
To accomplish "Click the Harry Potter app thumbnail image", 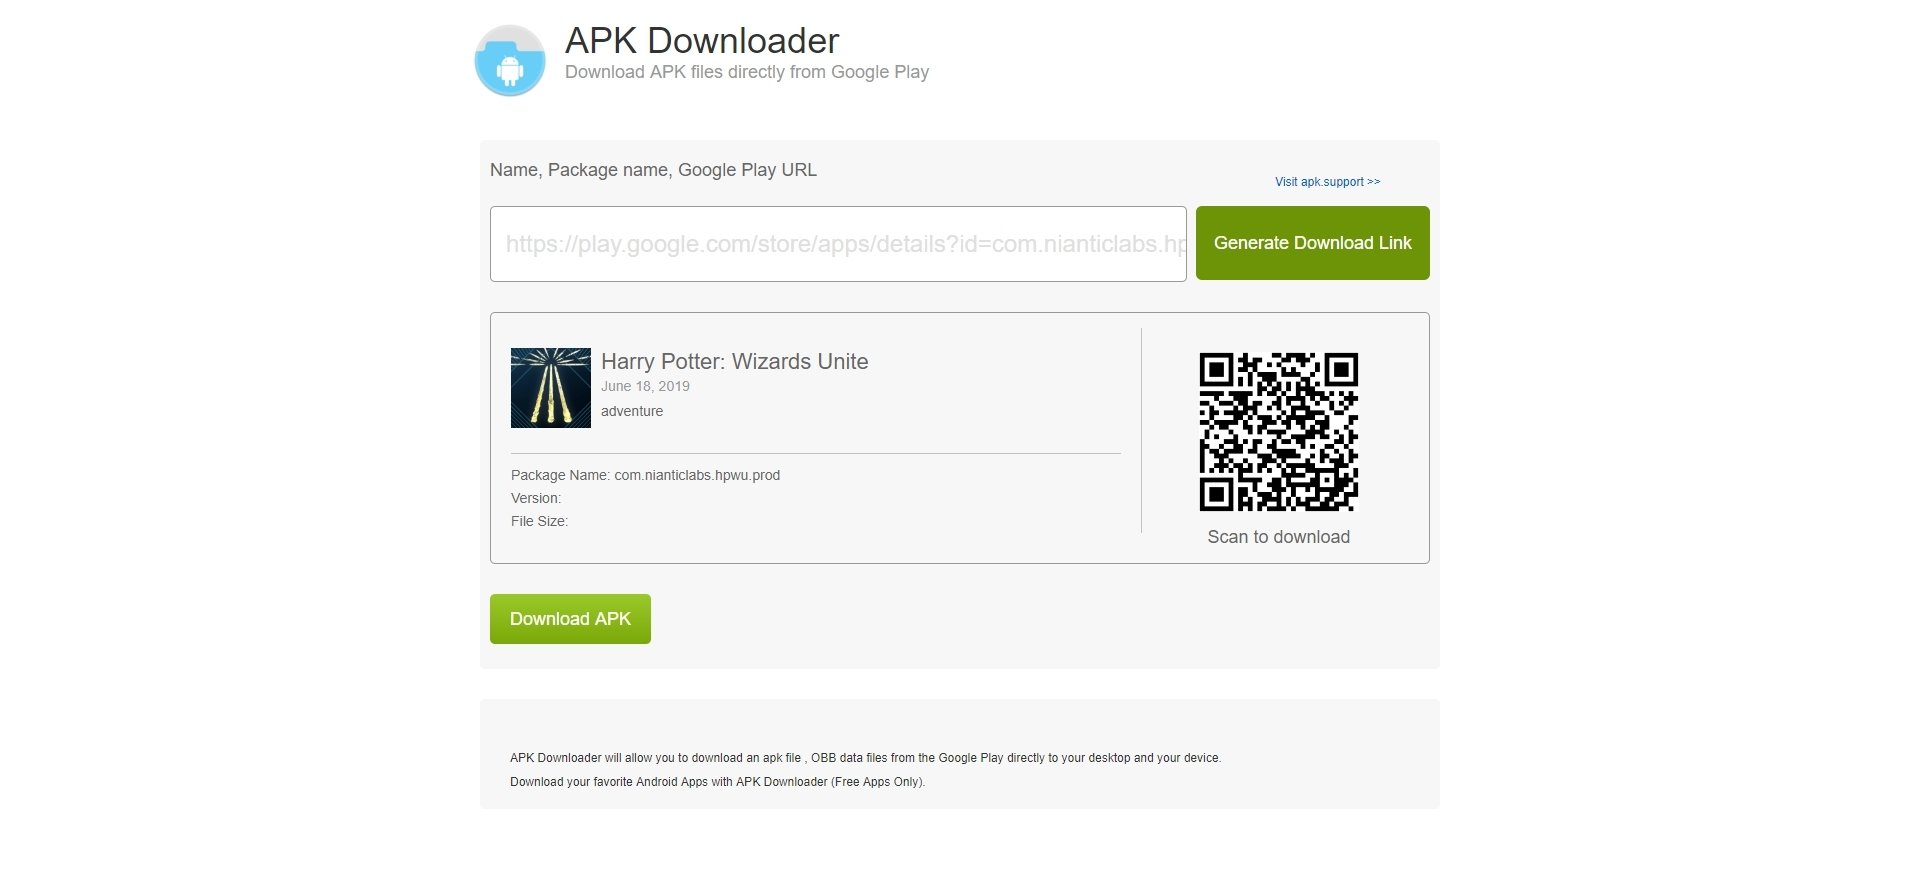I will click(551, 388).
